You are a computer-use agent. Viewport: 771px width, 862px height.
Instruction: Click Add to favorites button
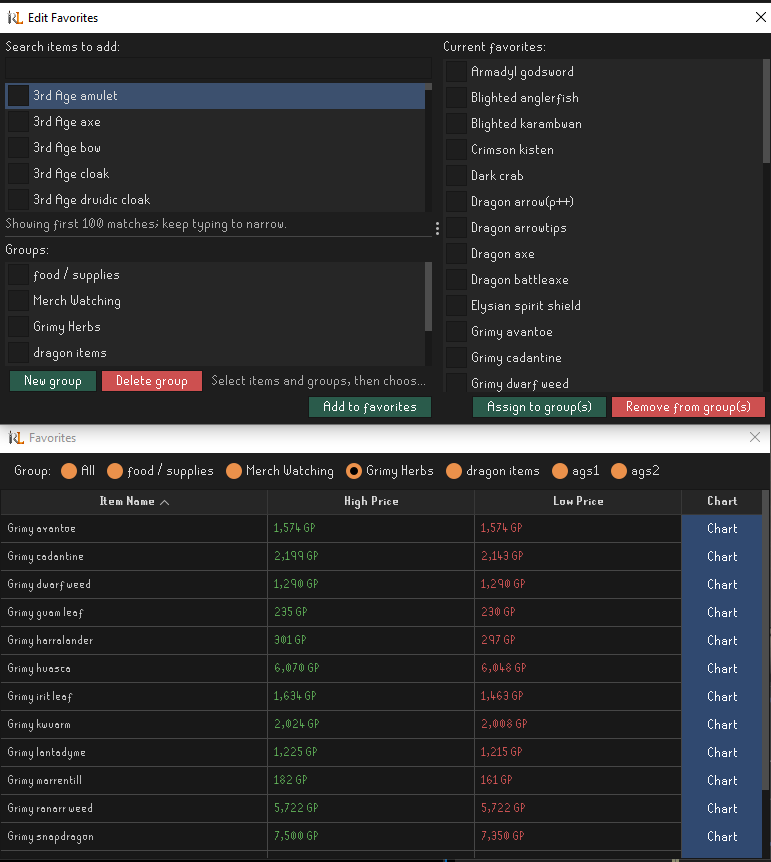click(x=370, y=407)
